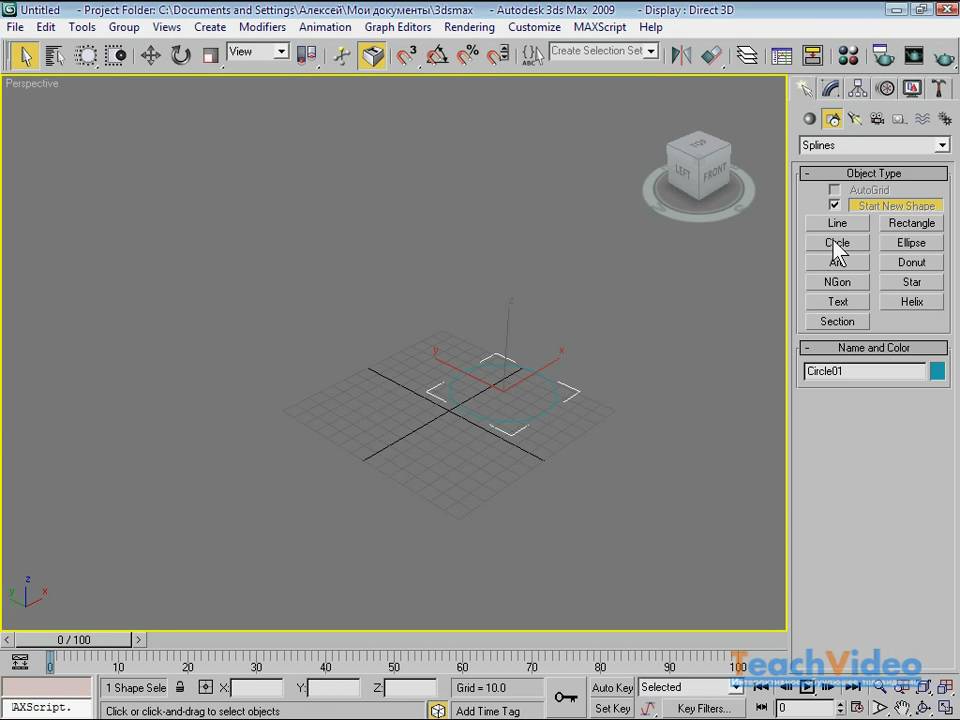Open Schematic View icon

pos(812,56)
